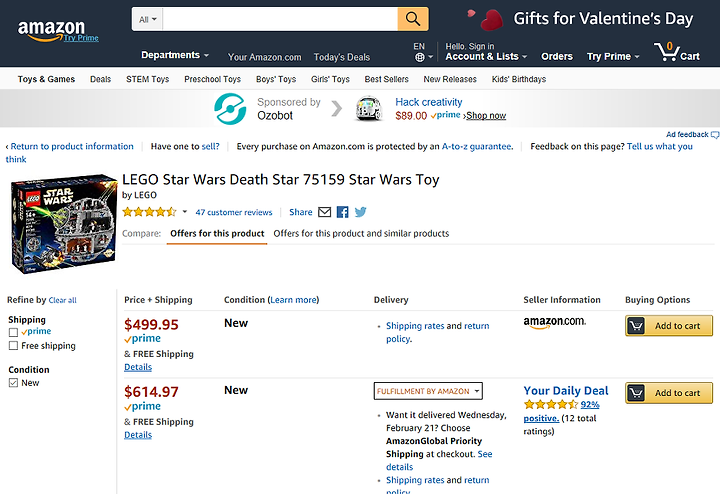Expand the star rating dropdown arrow

[x=184, y=212]
